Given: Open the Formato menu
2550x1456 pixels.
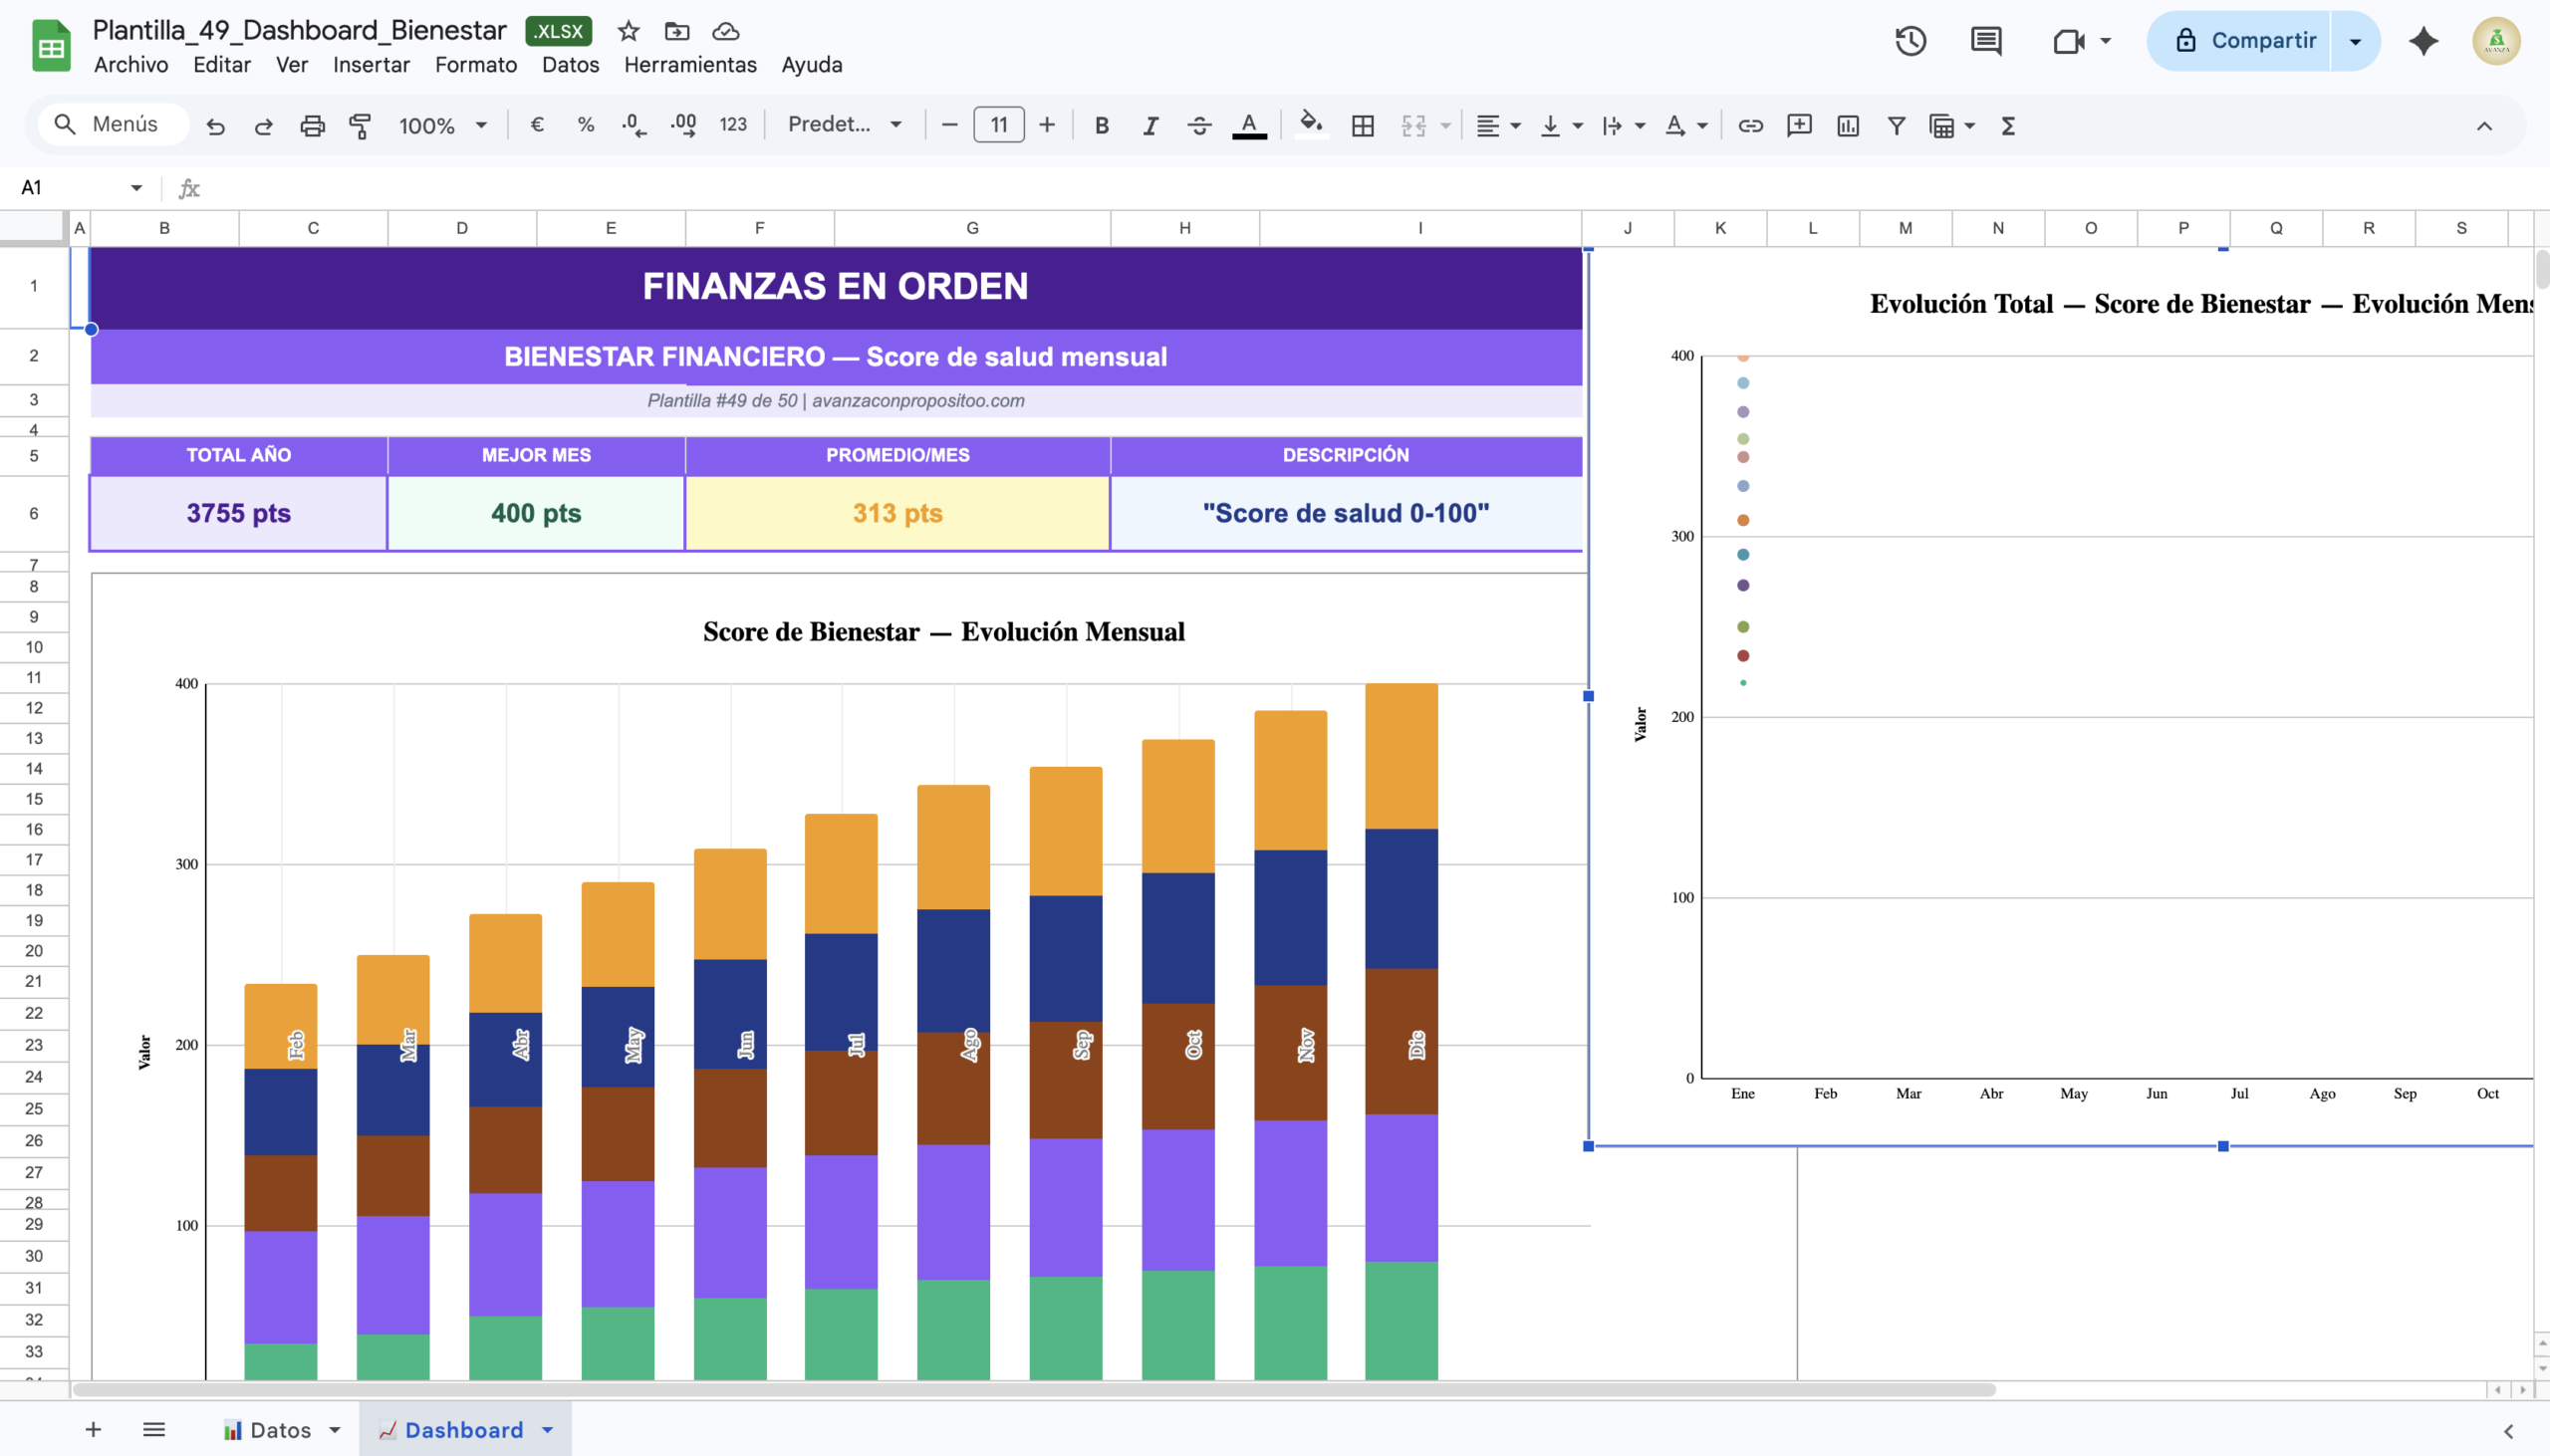Looking at the screenshot, I should point(475,65).
